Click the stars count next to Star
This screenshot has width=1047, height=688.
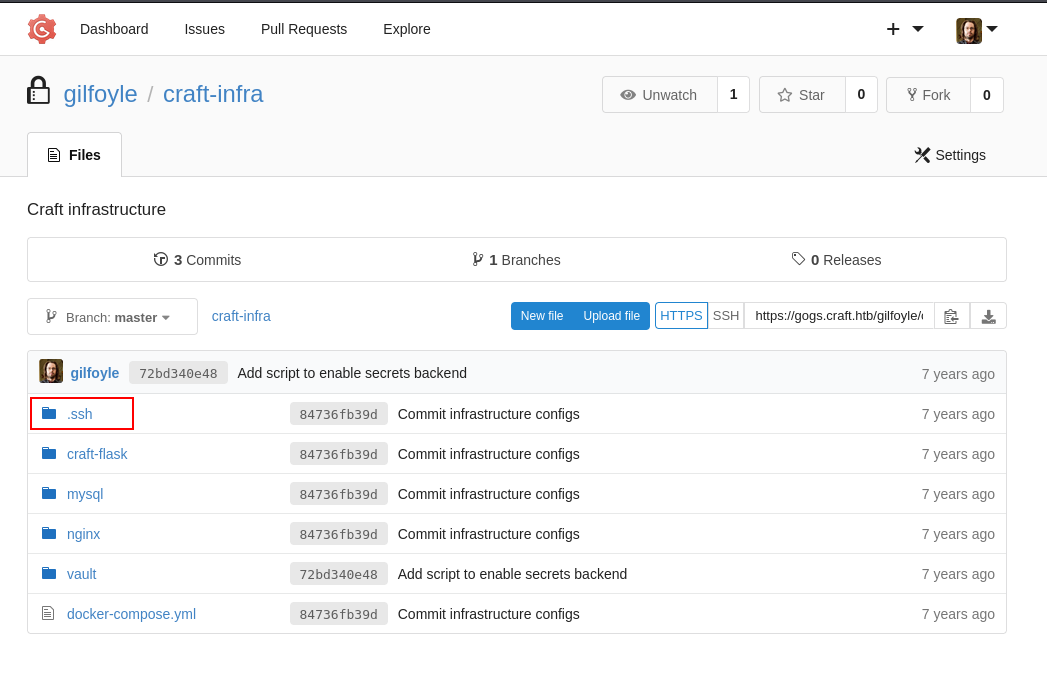(x=861, y=95)
